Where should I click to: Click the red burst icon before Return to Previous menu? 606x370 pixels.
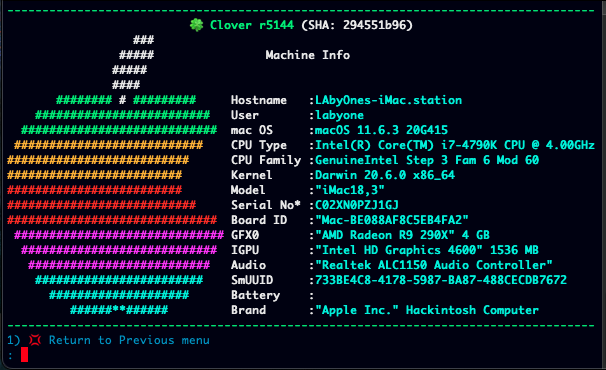tap(35, 340)
